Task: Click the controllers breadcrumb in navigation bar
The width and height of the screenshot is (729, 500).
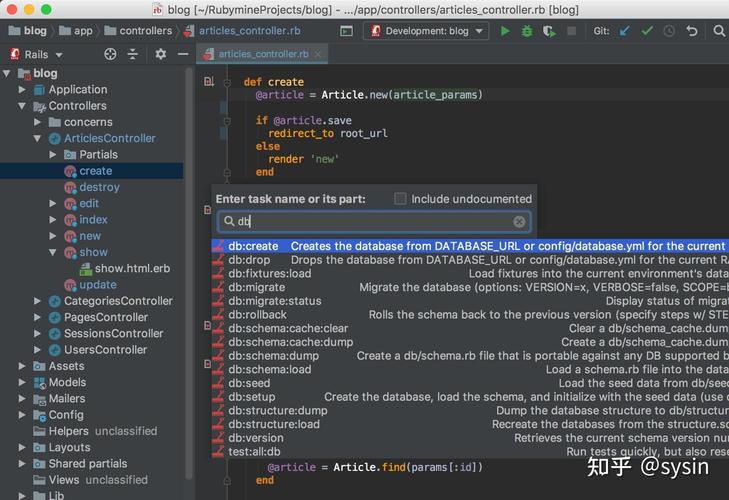Action: (x=145, y=31)
